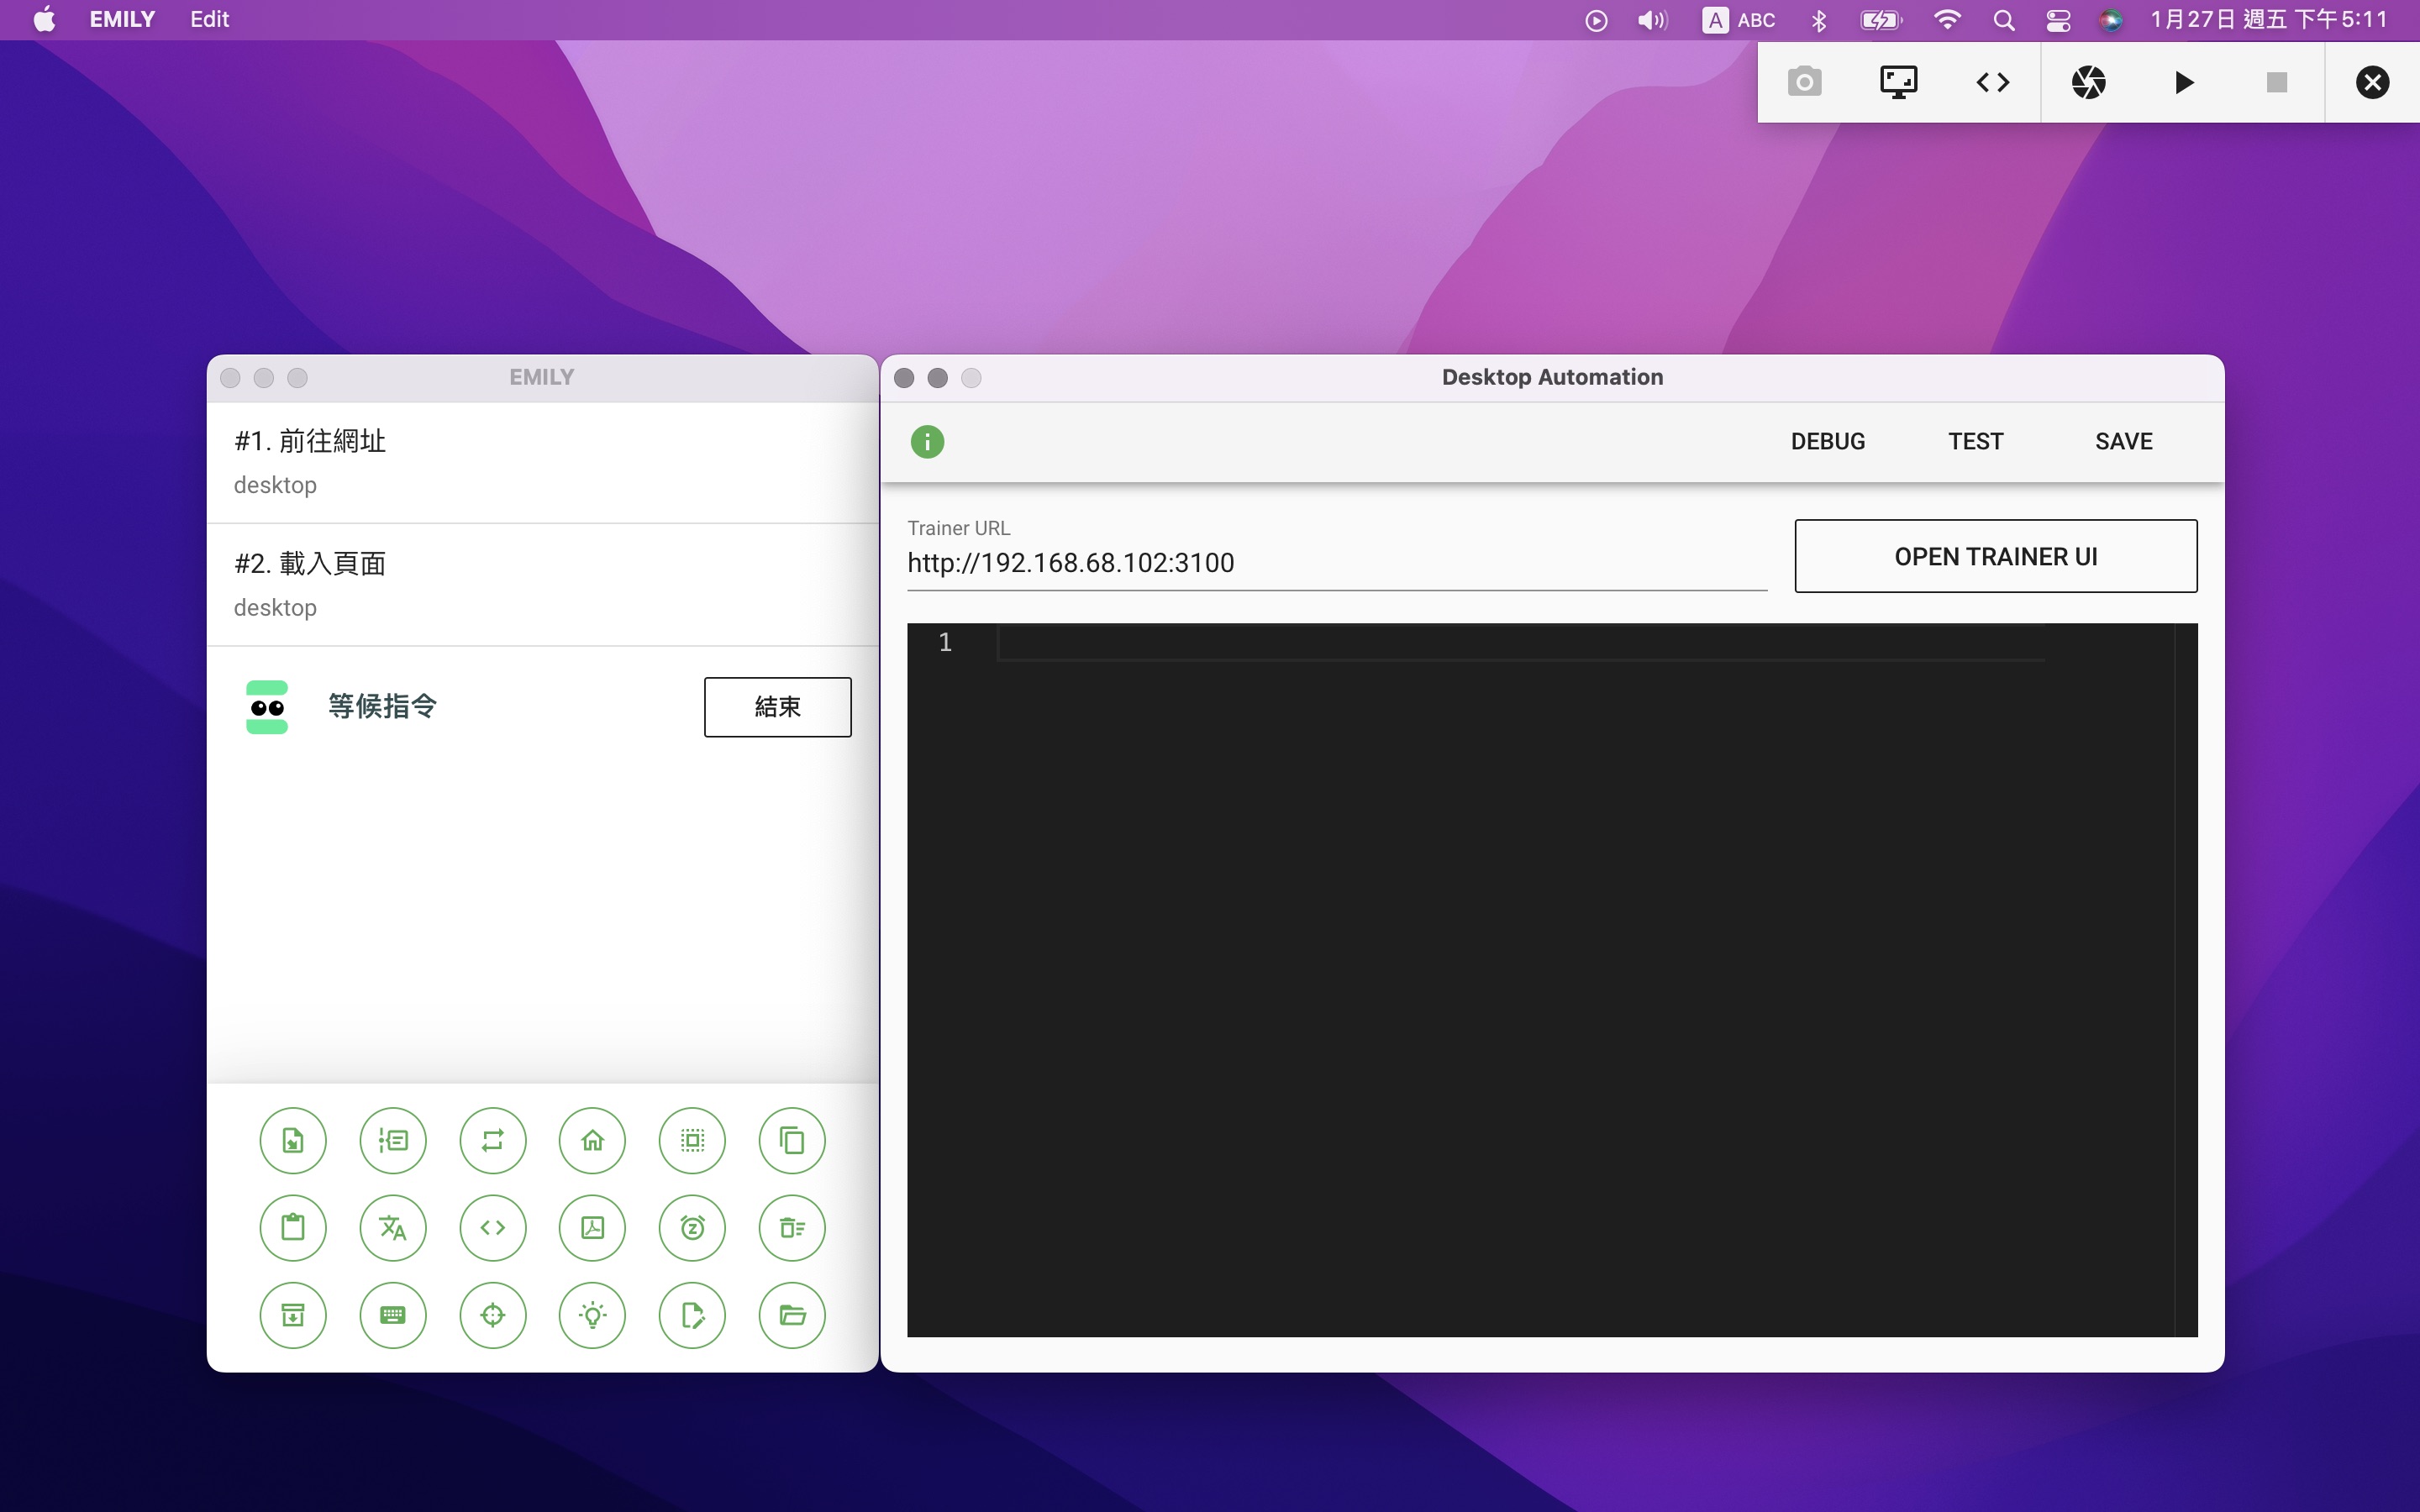
Task: Open the green home icon
Action: tap(592, 1140)
